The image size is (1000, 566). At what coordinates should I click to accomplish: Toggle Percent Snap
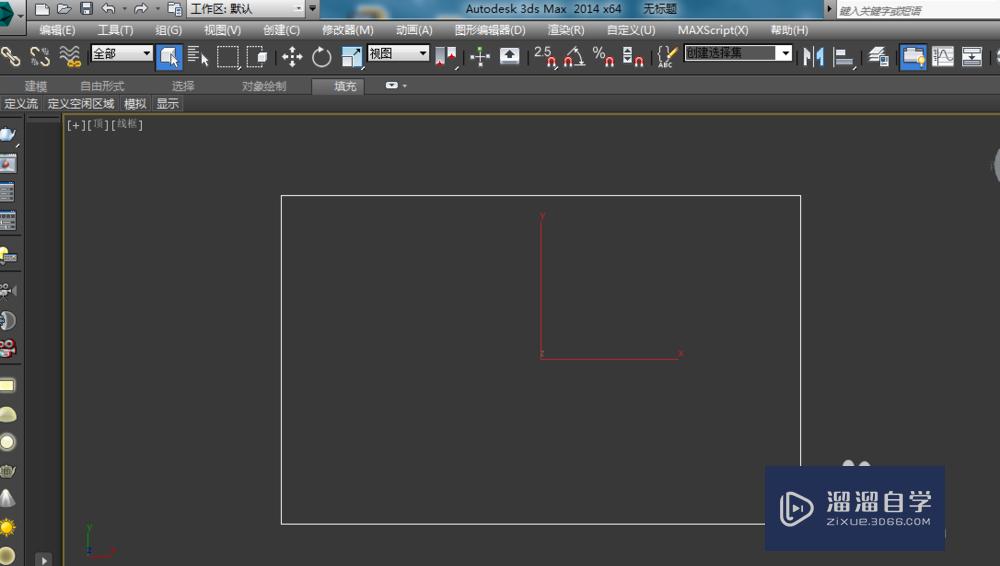(x=603, y=57)
